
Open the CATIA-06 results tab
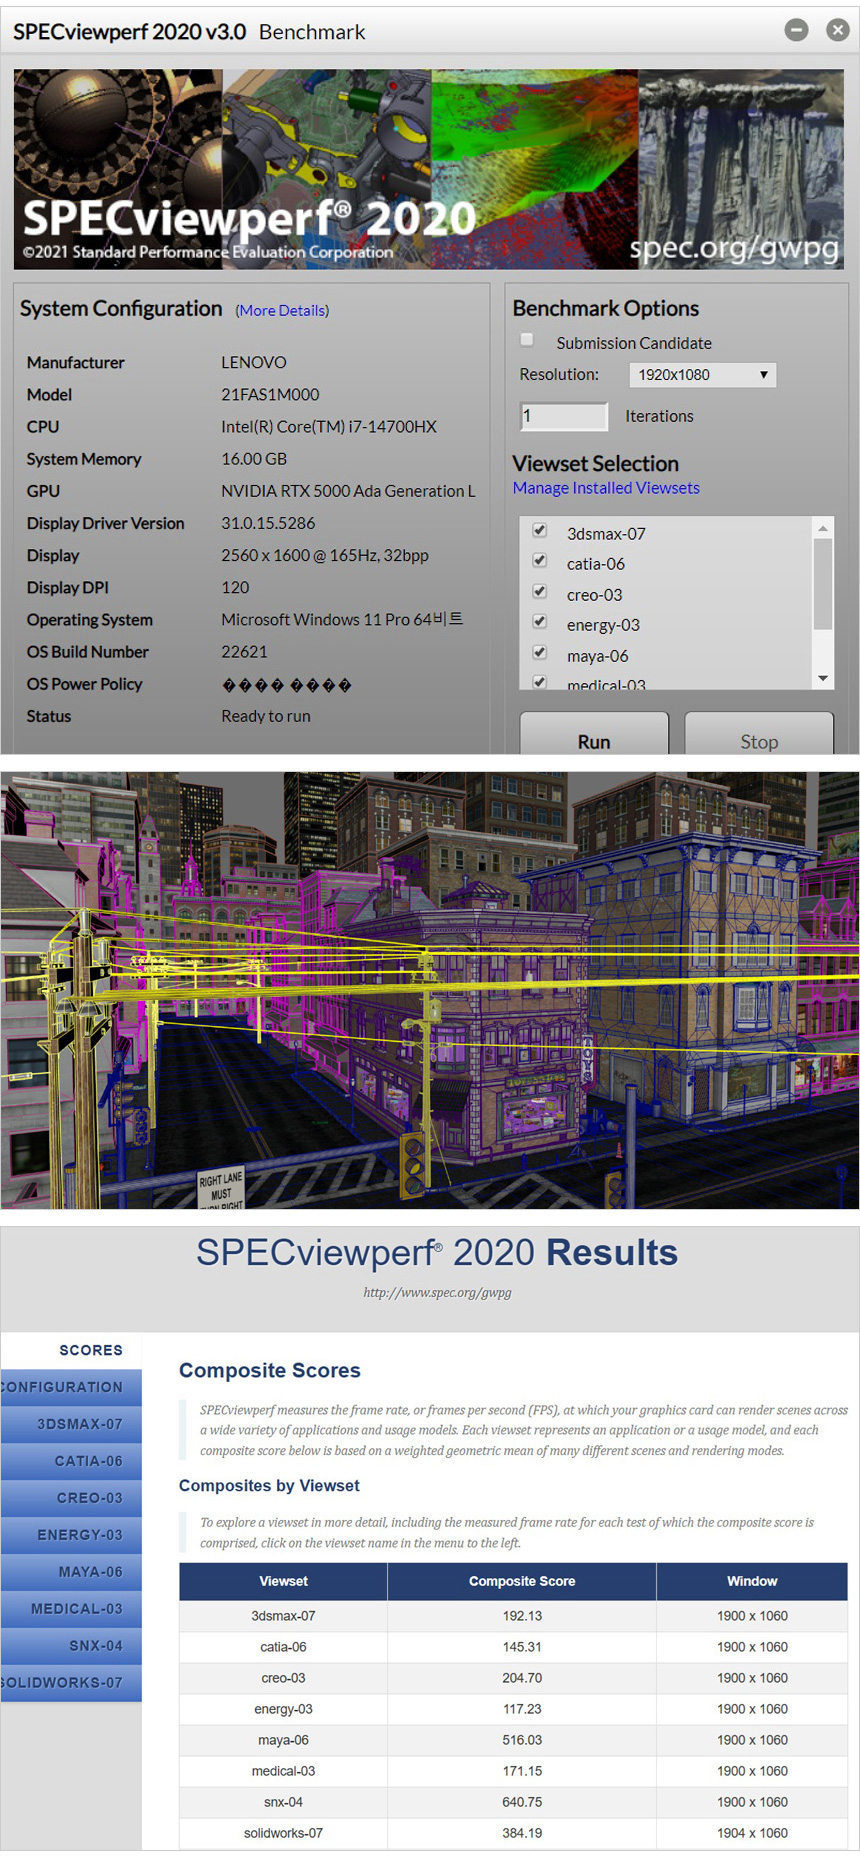coord(72,1461)
